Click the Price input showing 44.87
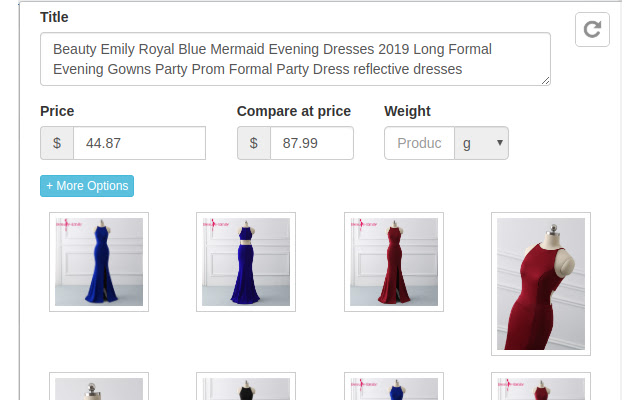The image size is (640, 400). click(x=139, y=143)
